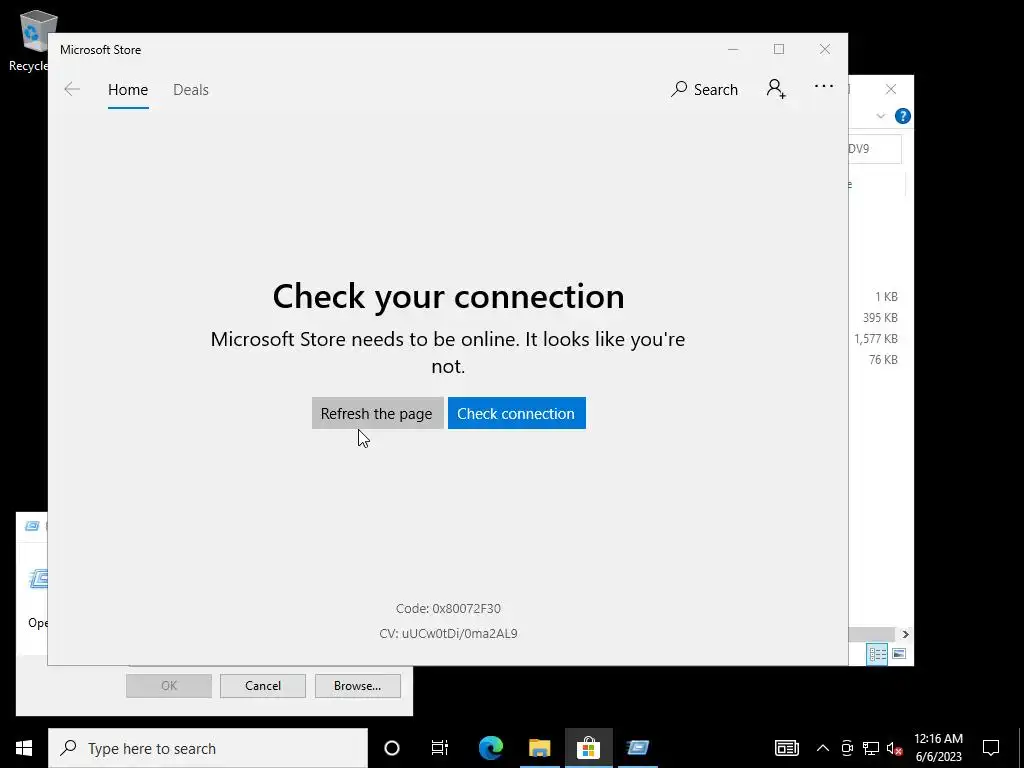Expand the ribbon chevron in Explorer window

click(x=880, y=116)
